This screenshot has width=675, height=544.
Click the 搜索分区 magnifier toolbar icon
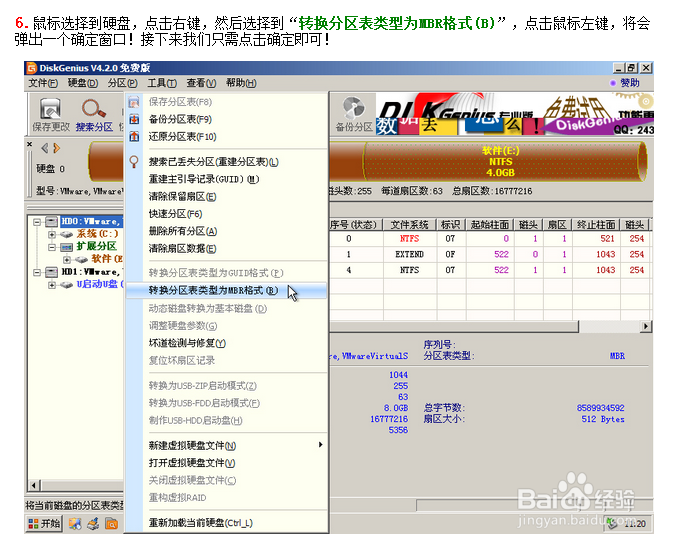tap(94, 108)
